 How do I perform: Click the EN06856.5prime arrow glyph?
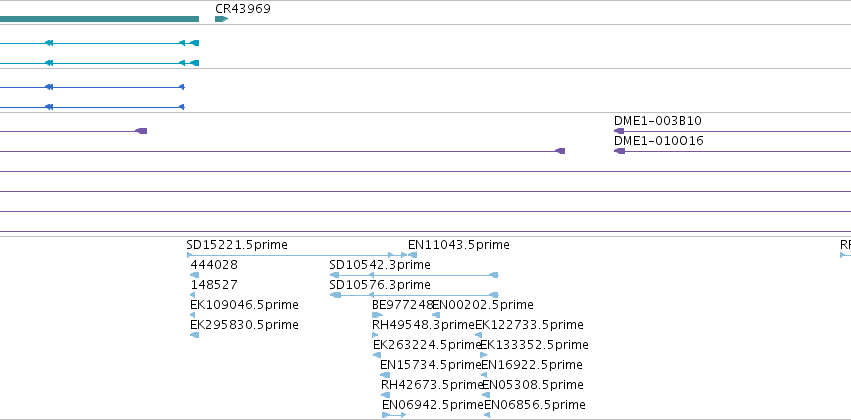(x=487, y=416)
